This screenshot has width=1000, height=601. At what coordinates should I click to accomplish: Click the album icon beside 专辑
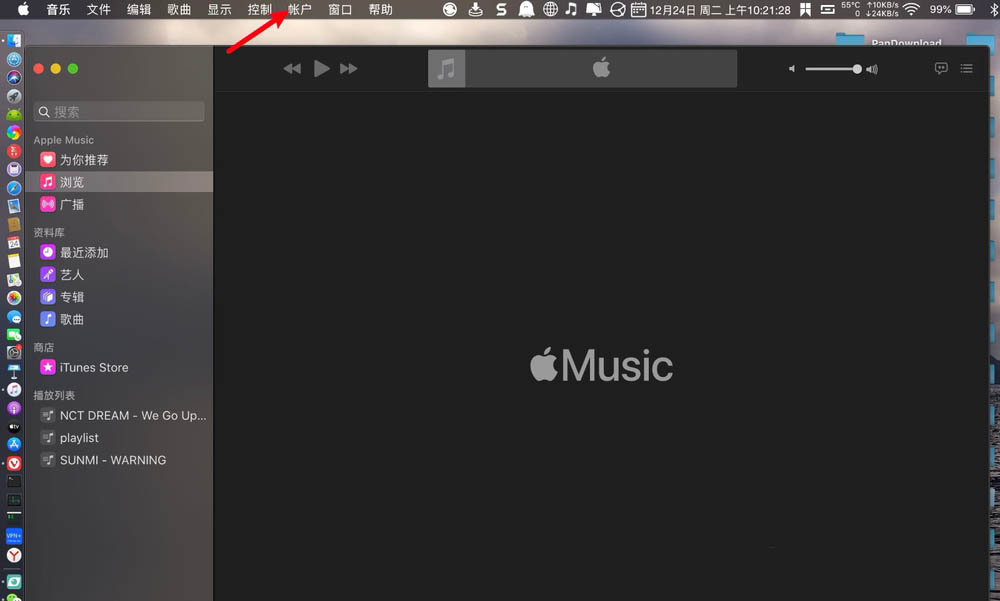click(x=48, y=297)
